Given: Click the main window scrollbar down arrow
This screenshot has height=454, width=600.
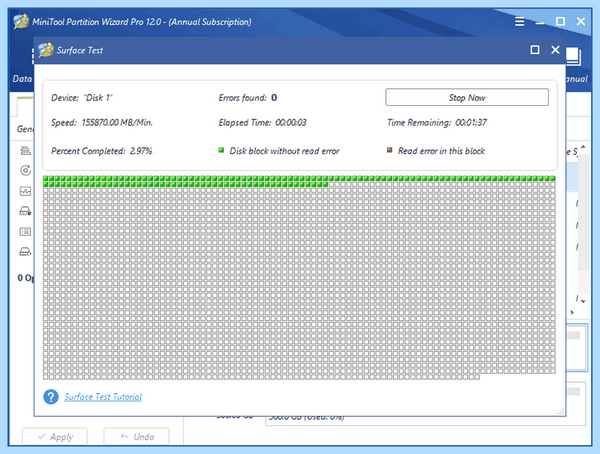Looking at the screenshot, I should [x=583, y=301].
